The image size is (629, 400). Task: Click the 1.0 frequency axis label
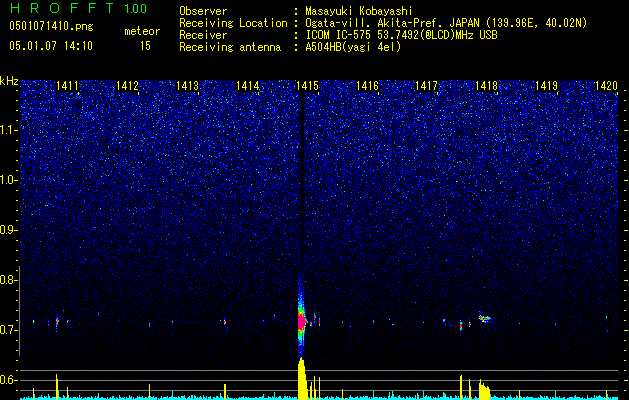(8, 180)
